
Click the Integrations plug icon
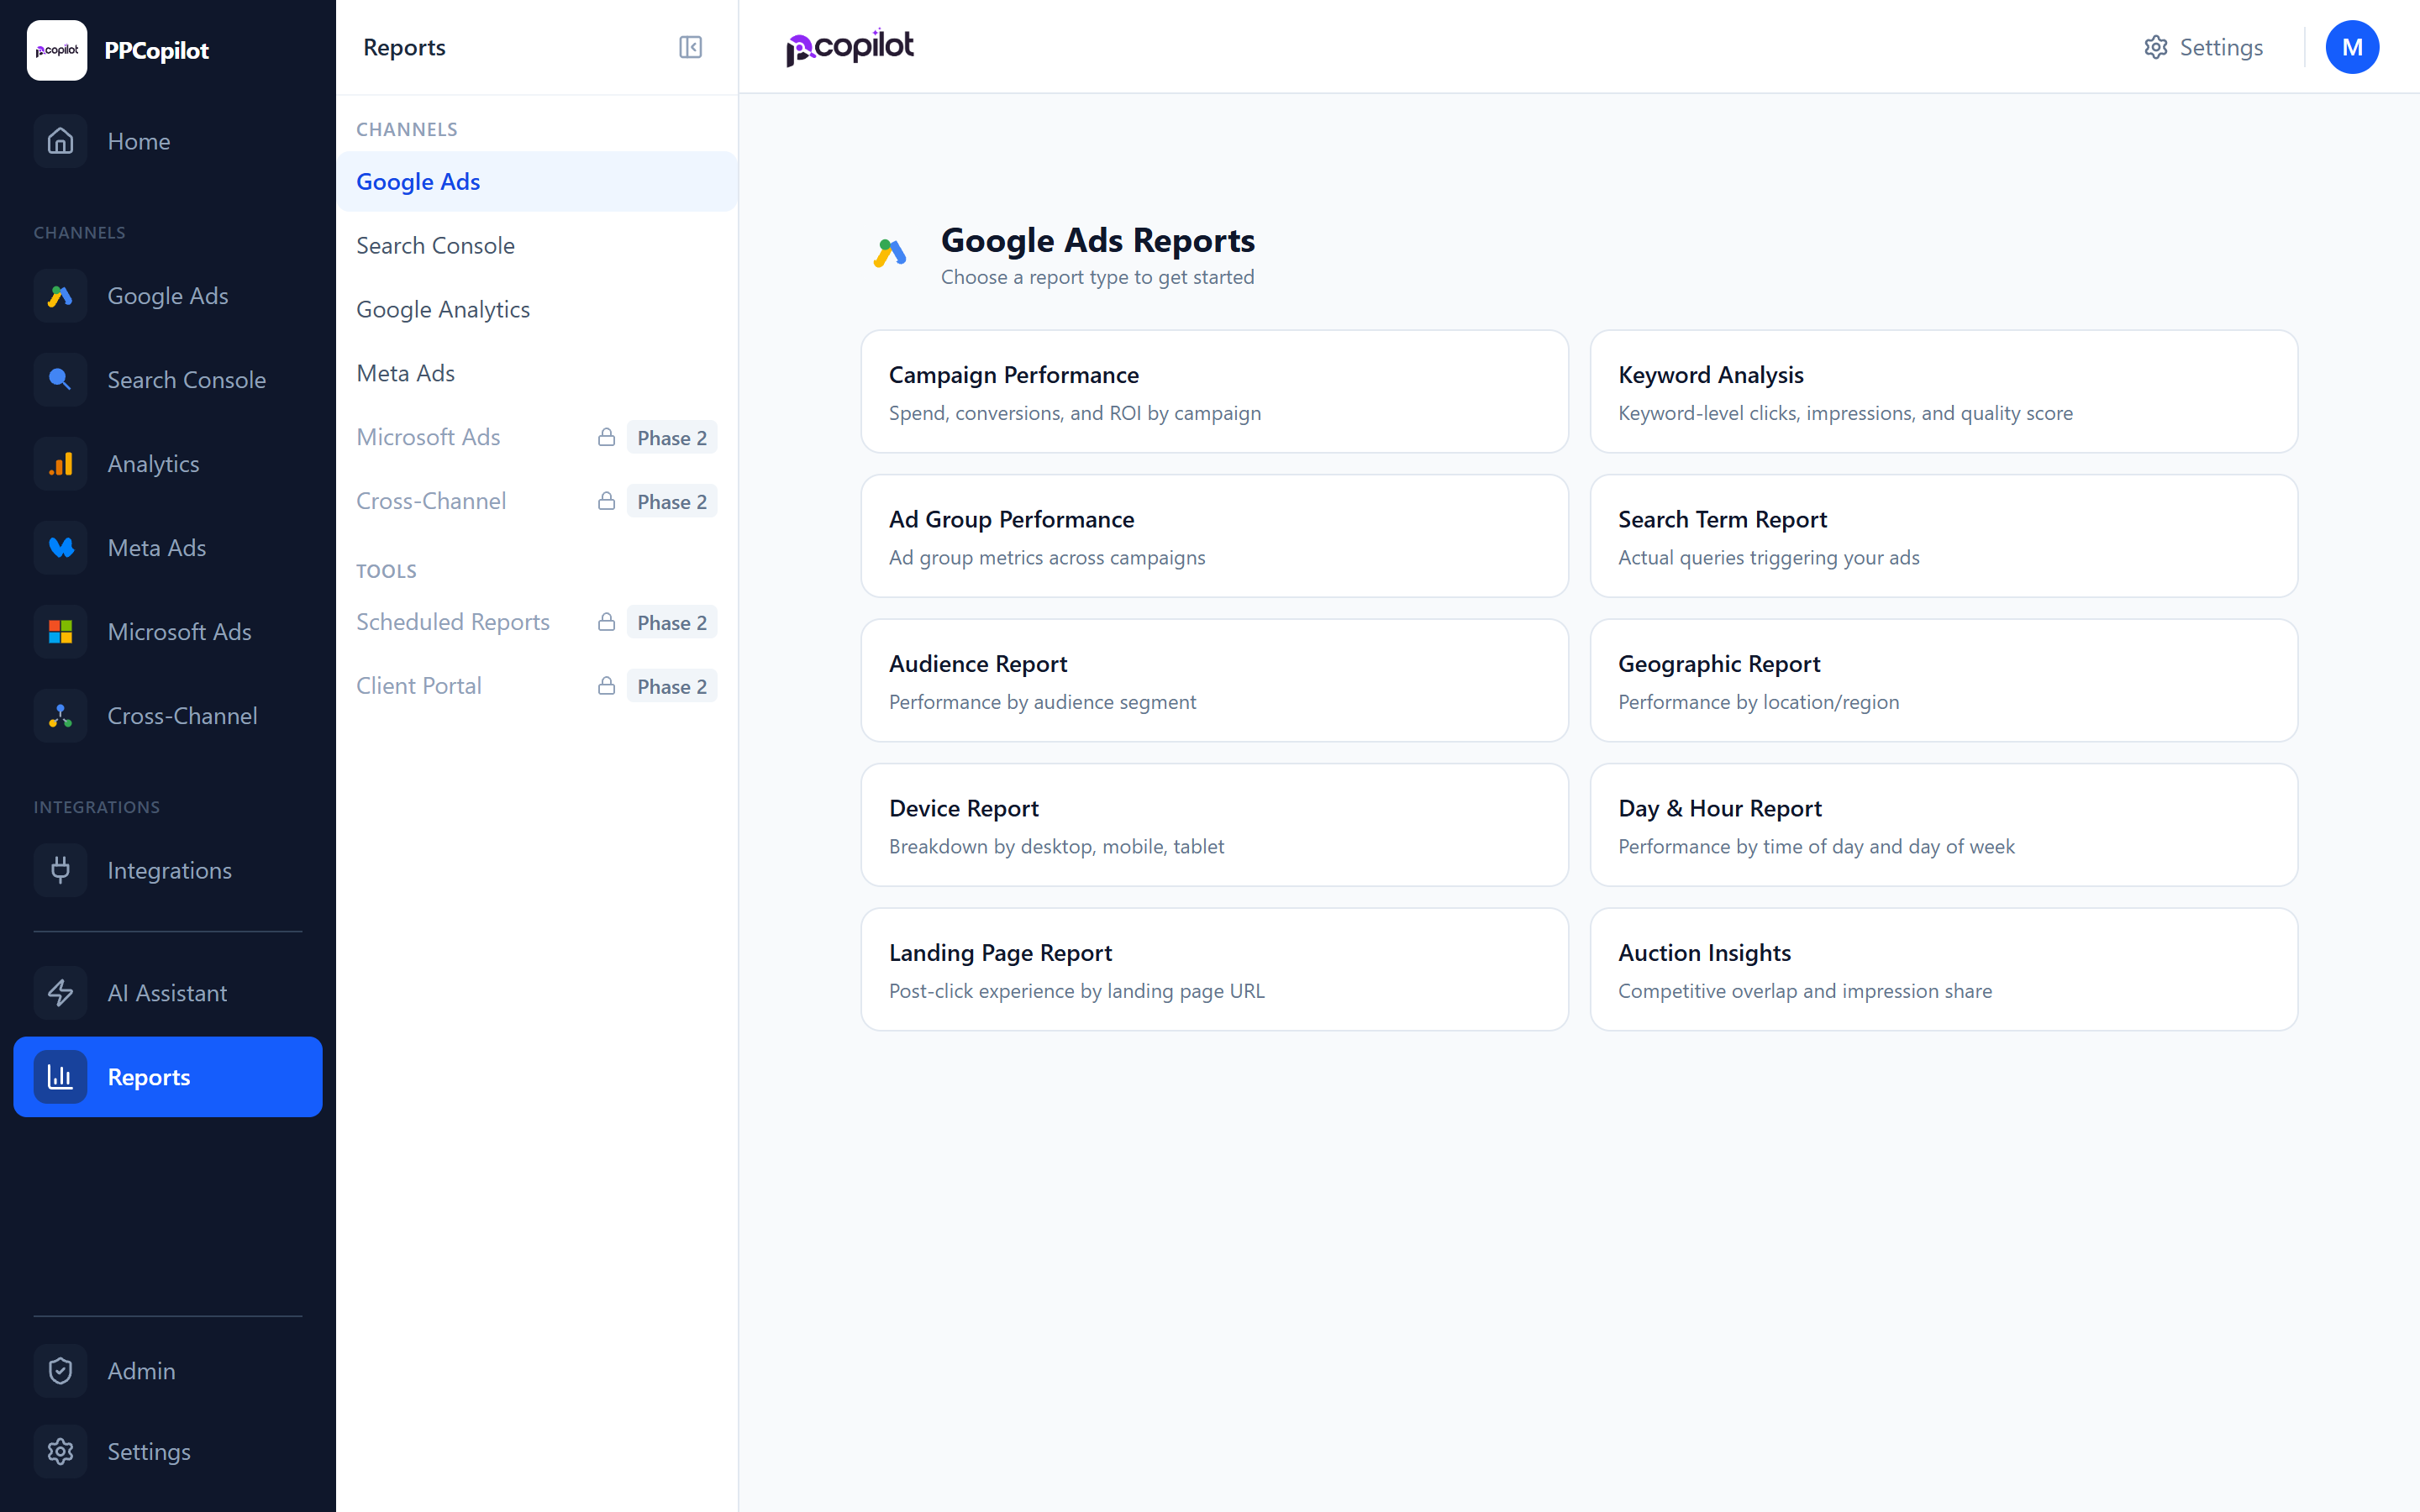(x=60, y=870)
